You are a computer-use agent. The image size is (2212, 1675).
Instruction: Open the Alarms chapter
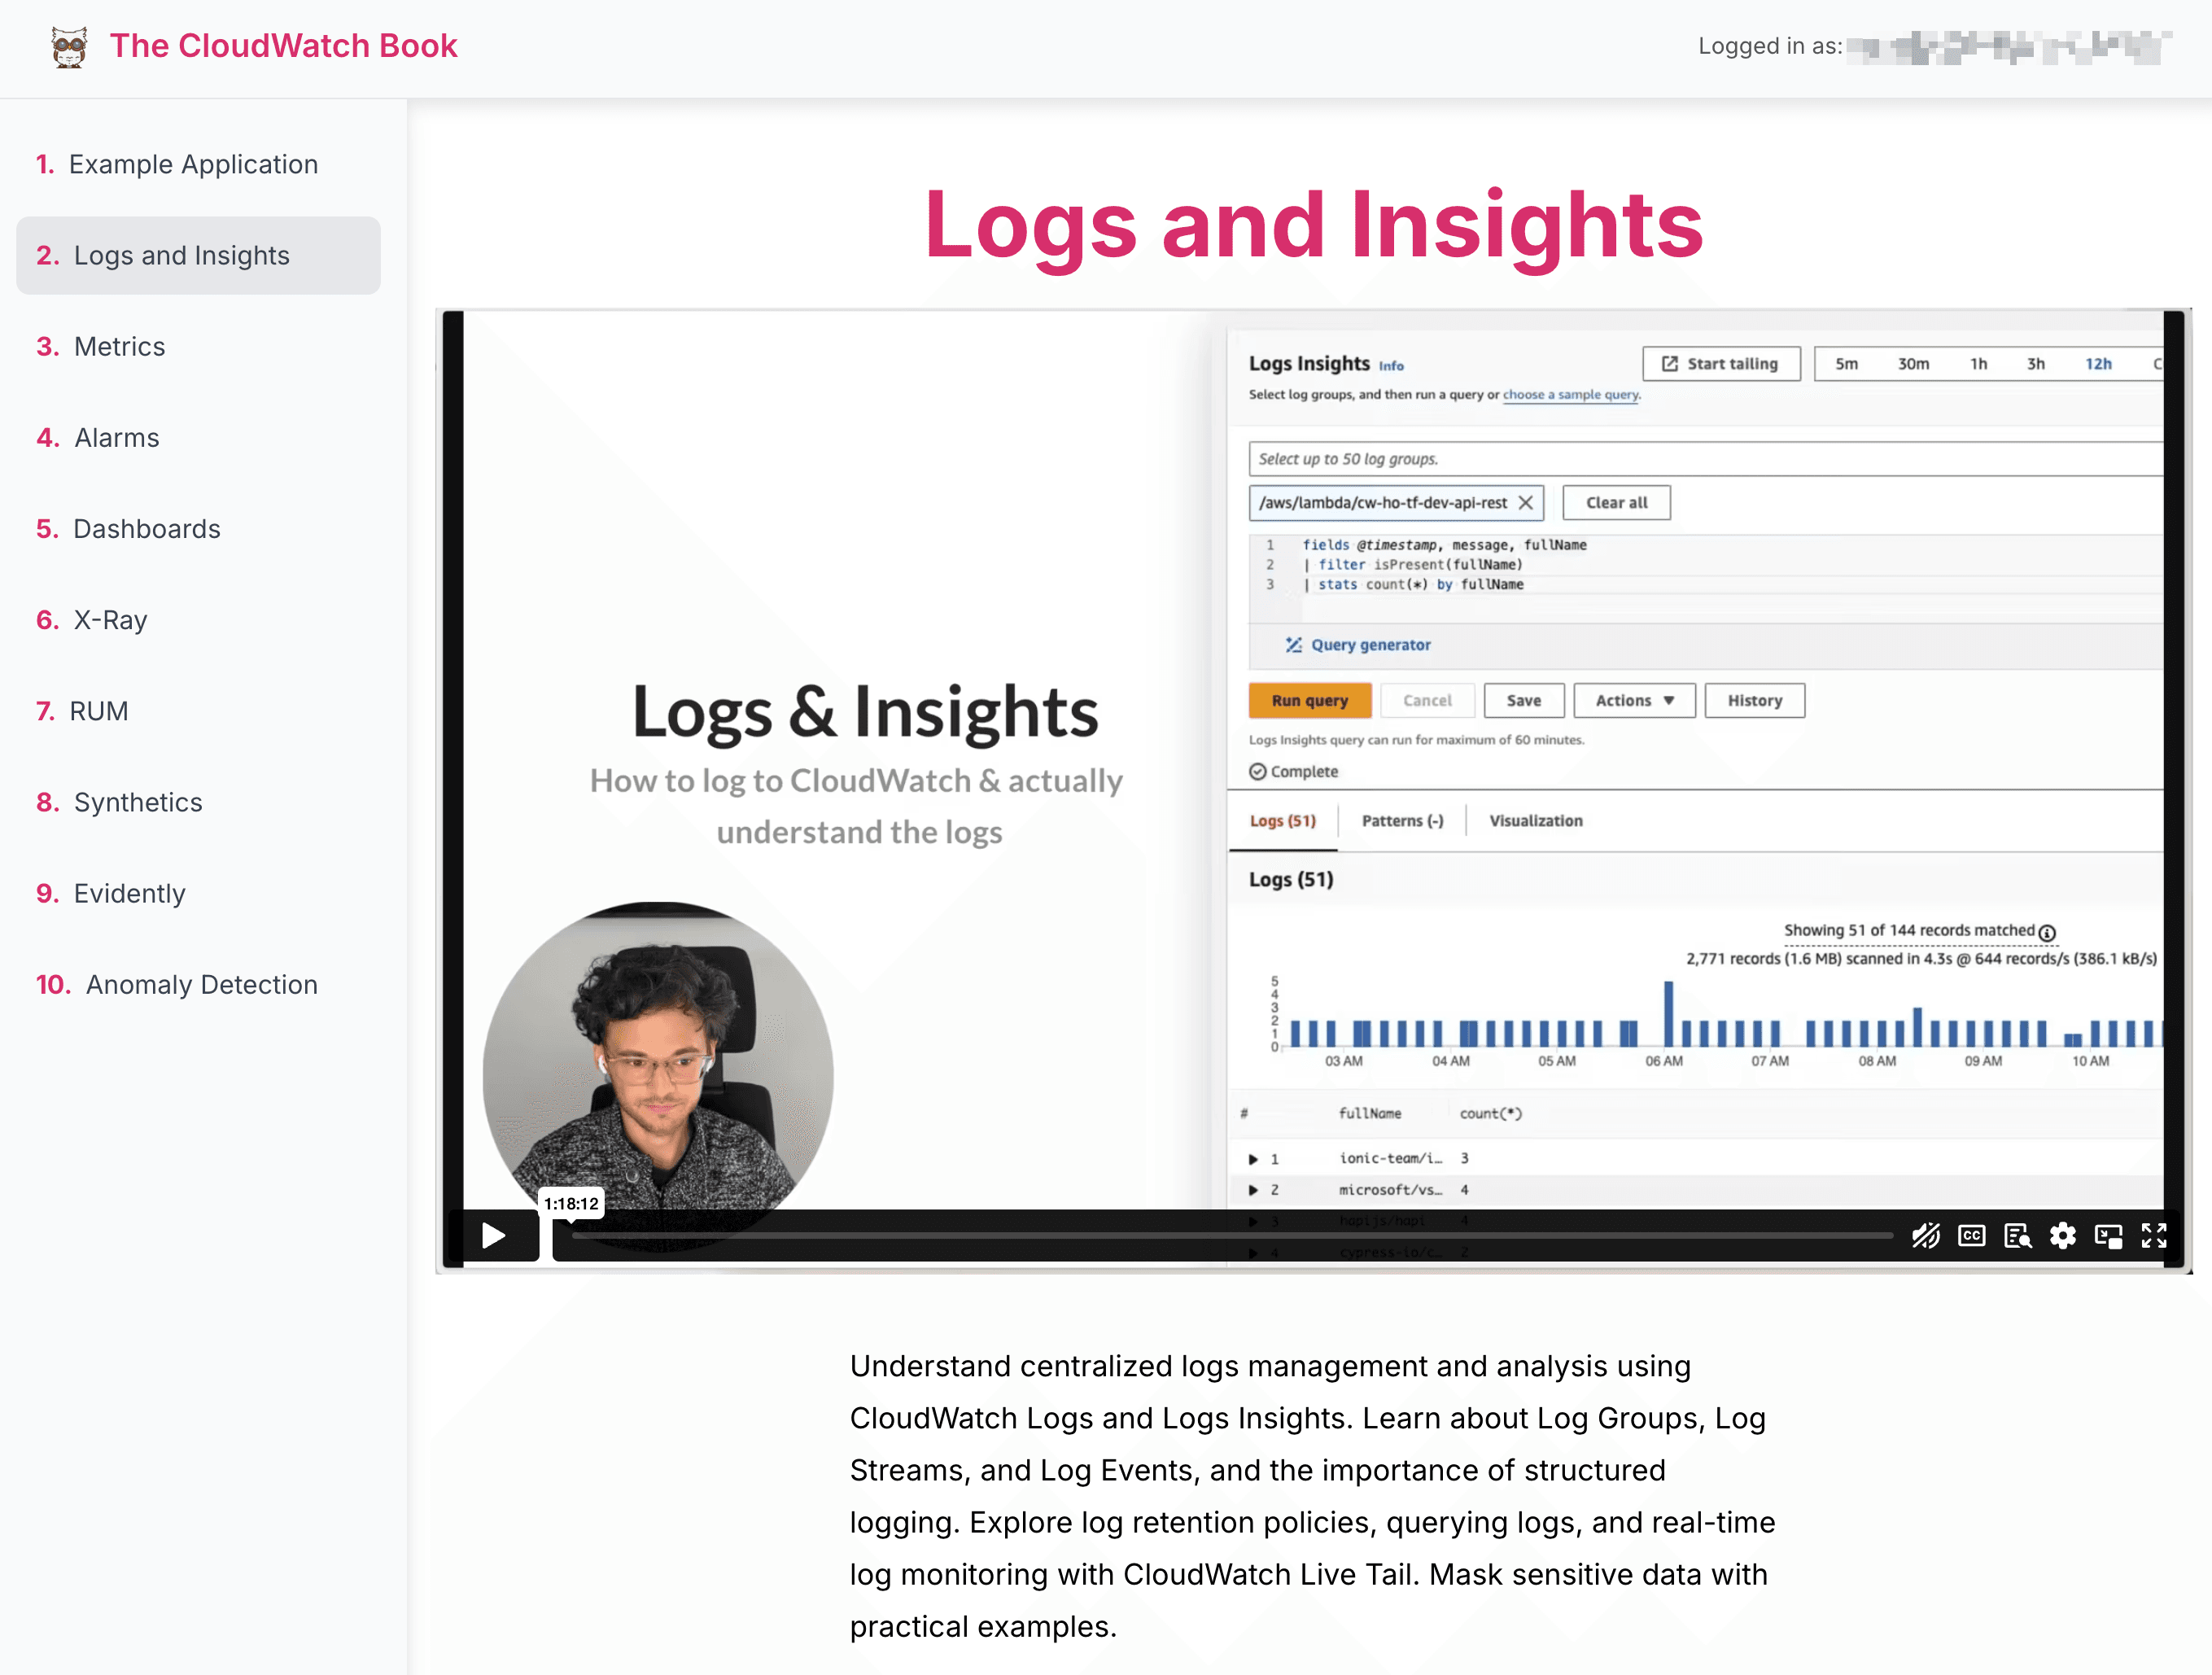198,437
